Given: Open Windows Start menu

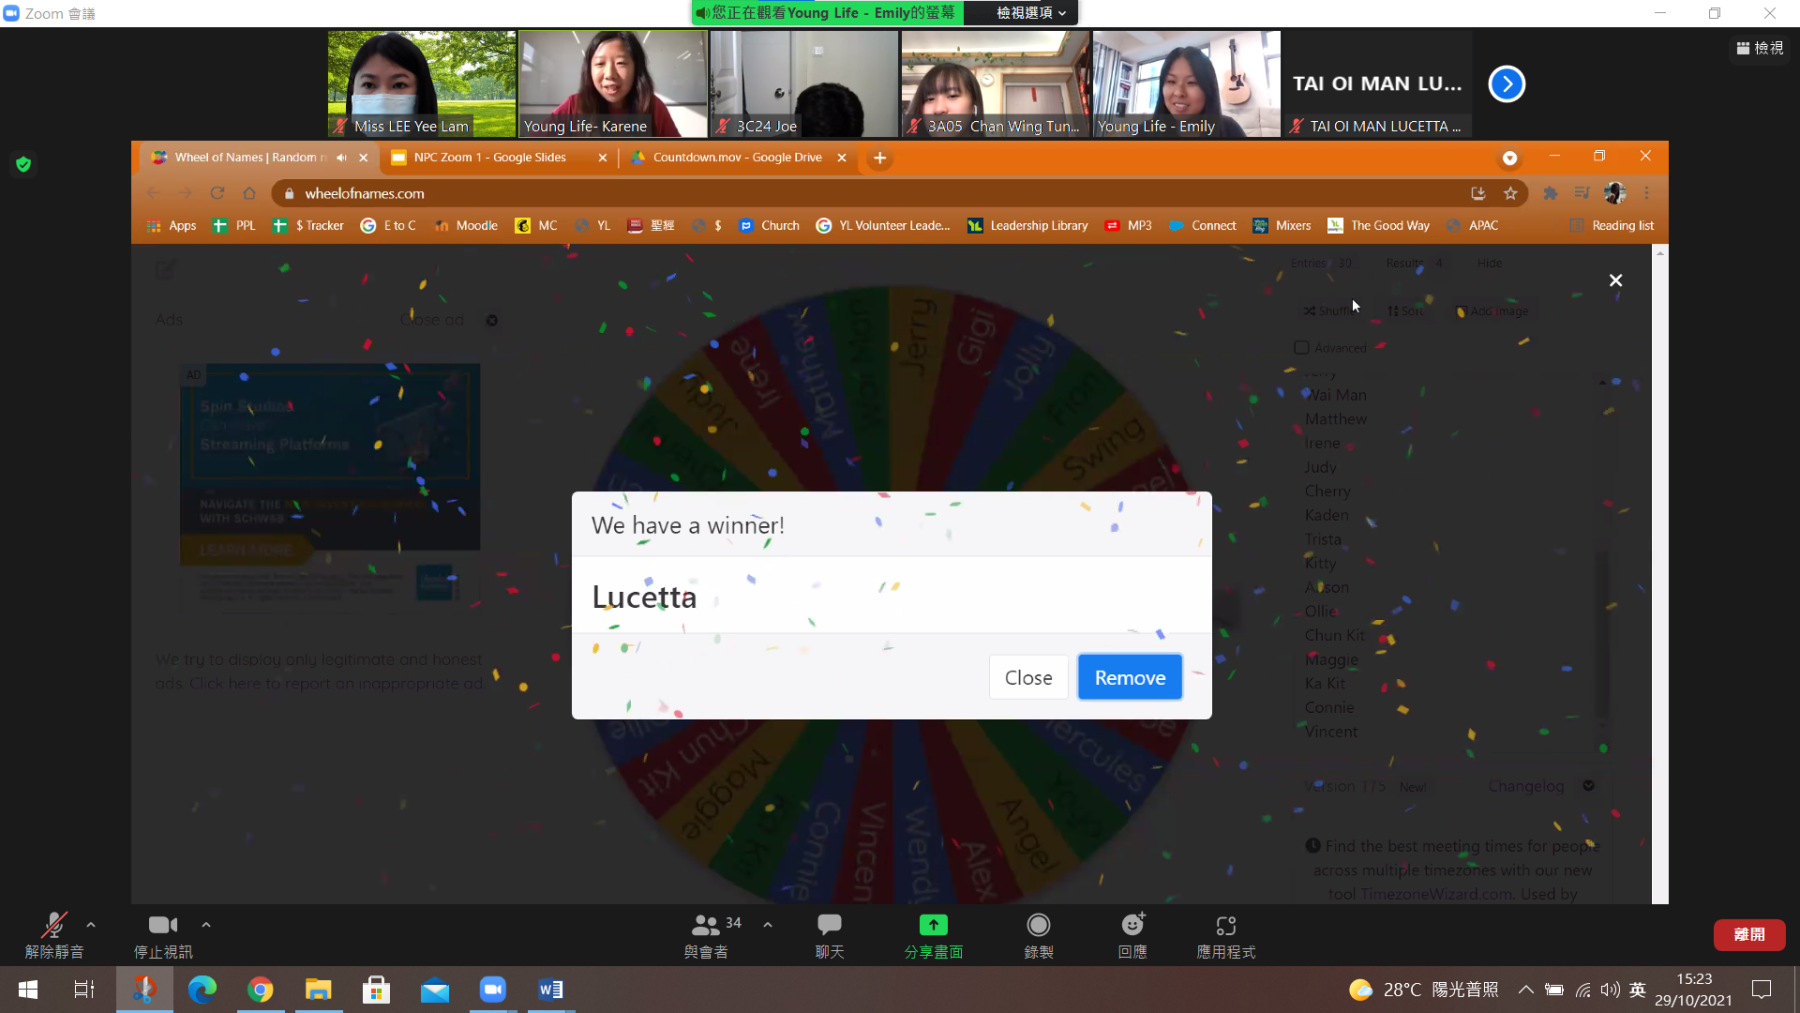Looking at the screenshot, I should pyautogui.click(x=28, y=989).
